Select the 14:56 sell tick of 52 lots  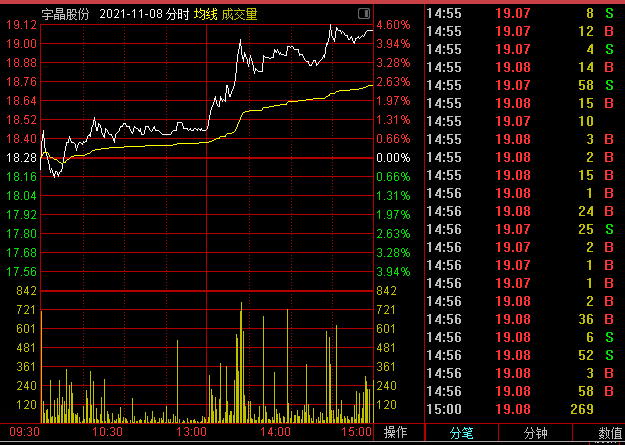point(525,355)
